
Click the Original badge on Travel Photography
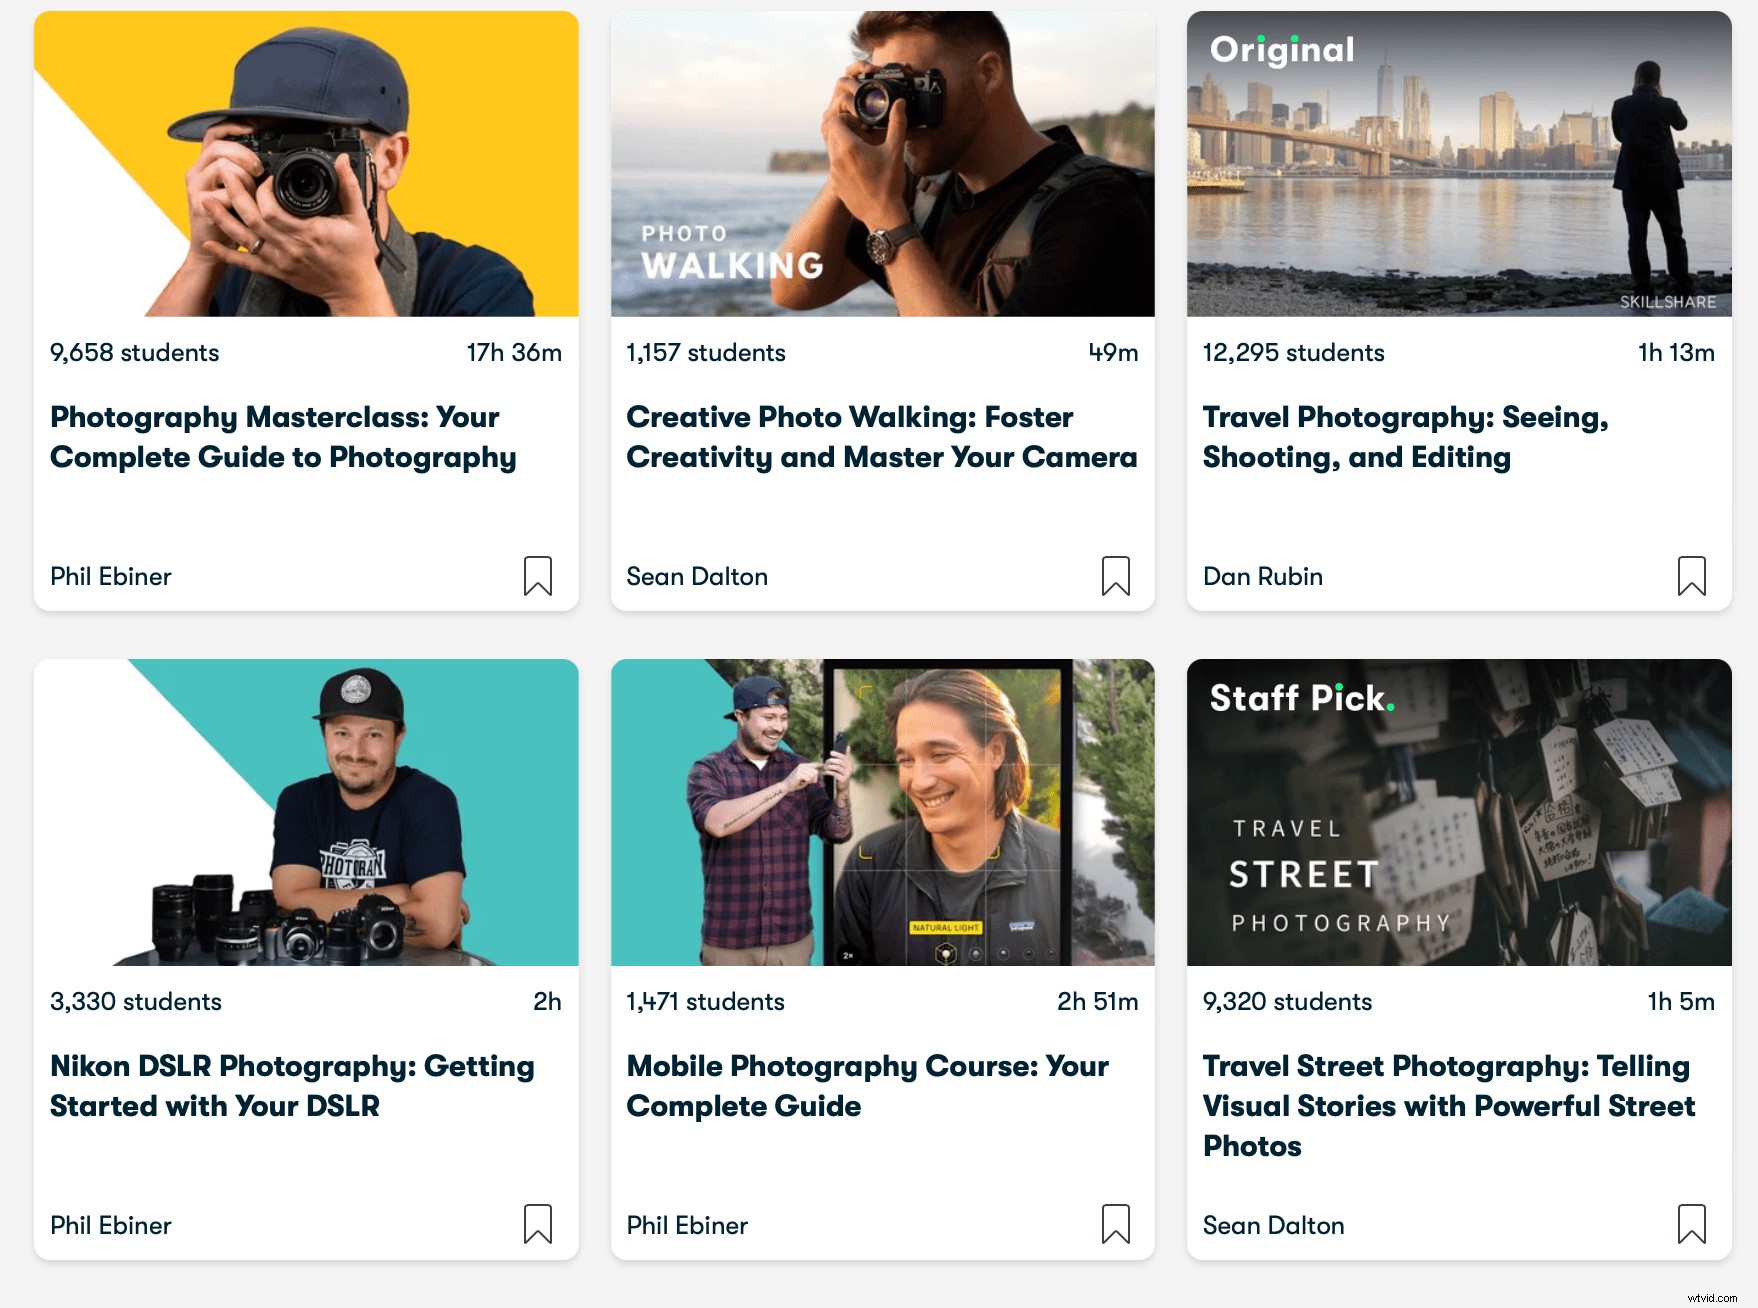point(1283,48)
